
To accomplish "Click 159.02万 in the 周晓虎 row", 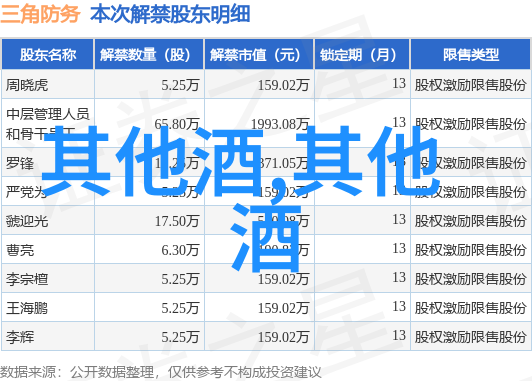I will (283, 85).
